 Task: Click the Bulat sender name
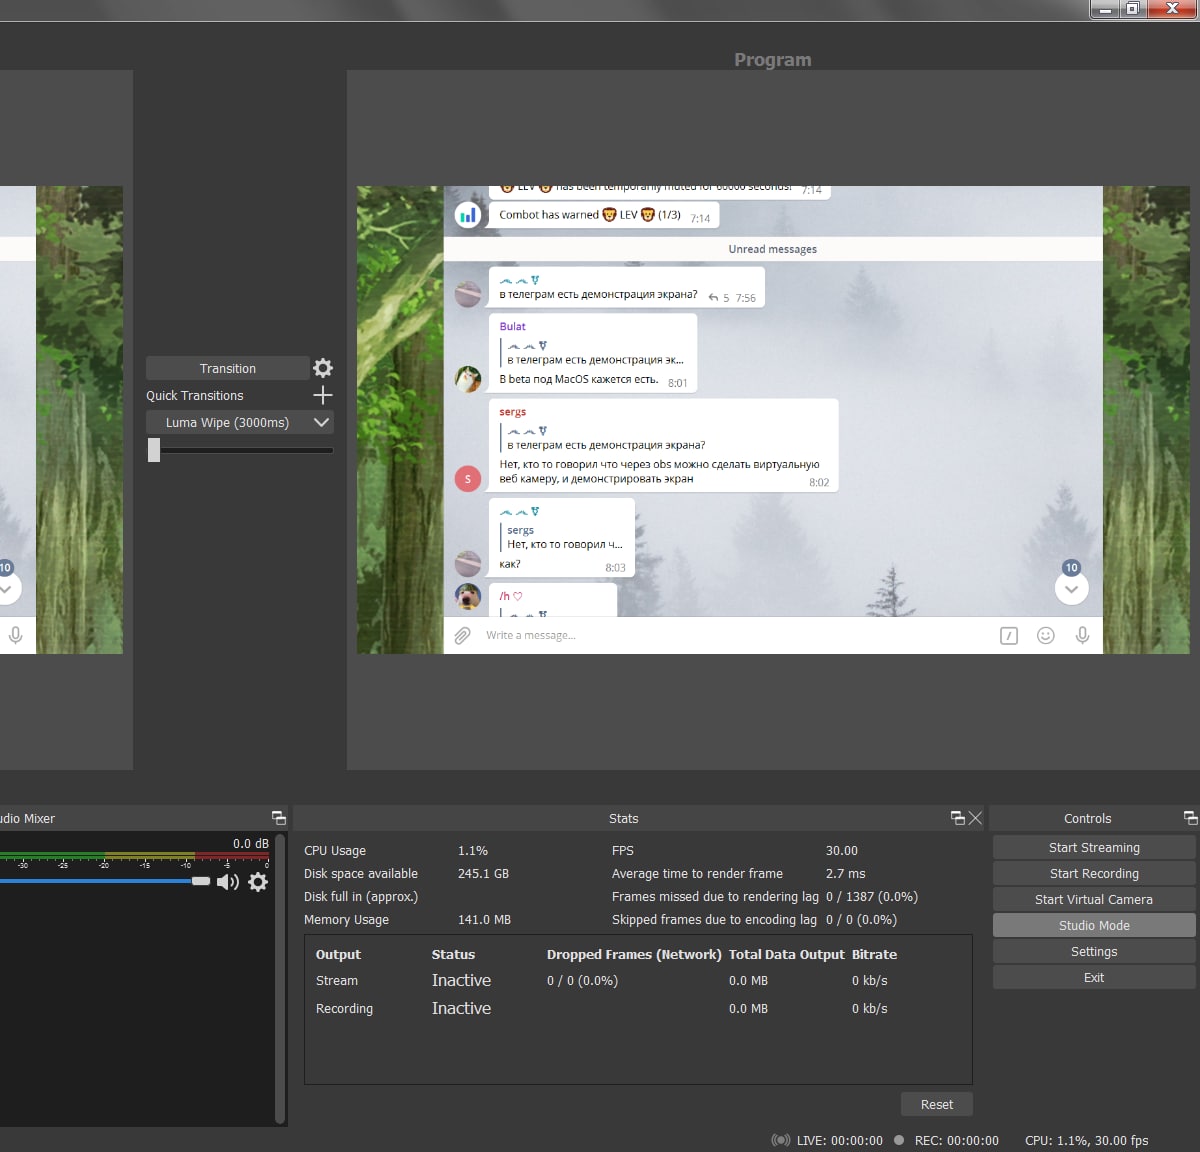click(512, 326)
